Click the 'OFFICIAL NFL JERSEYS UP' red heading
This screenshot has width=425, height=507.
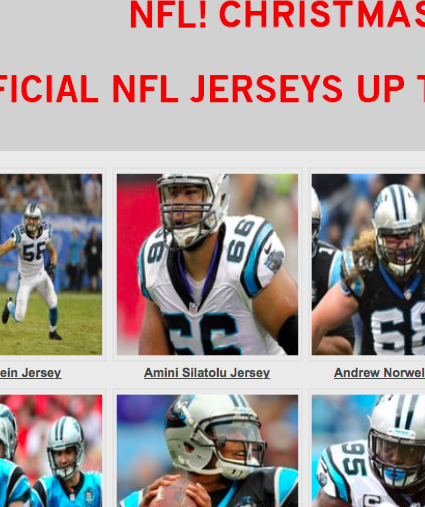click(212, 89)
